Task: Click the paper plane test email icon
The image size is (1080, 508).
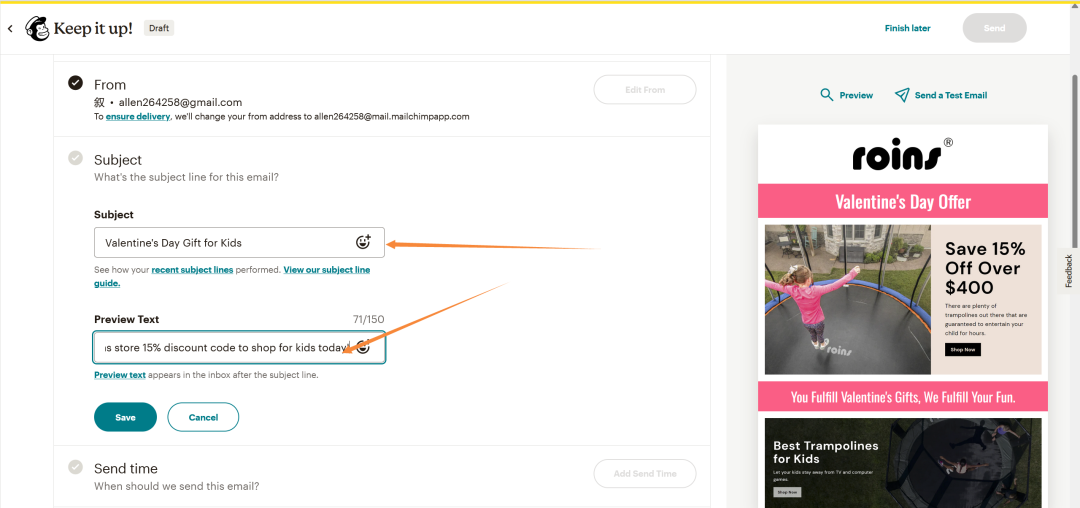Action: (x=902, y=95)
